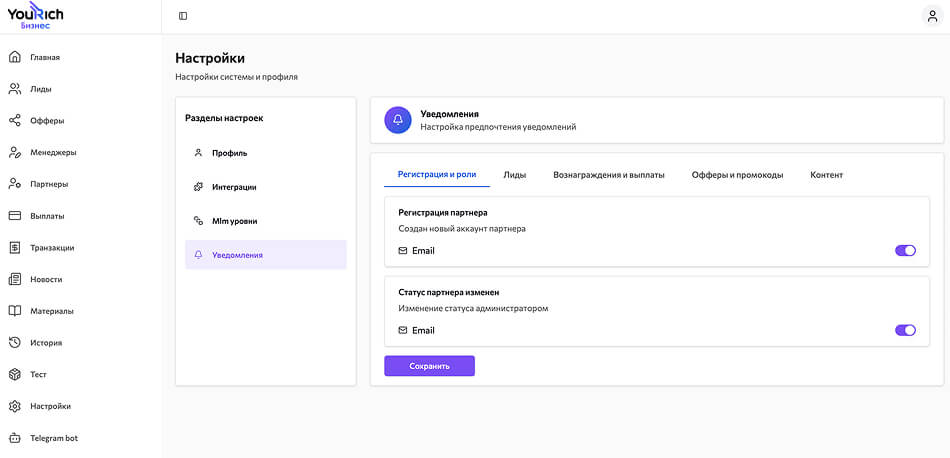Screen dimensions: 950x458
Task: Open the Интеграции settings section
Action: tap(266, 187)
